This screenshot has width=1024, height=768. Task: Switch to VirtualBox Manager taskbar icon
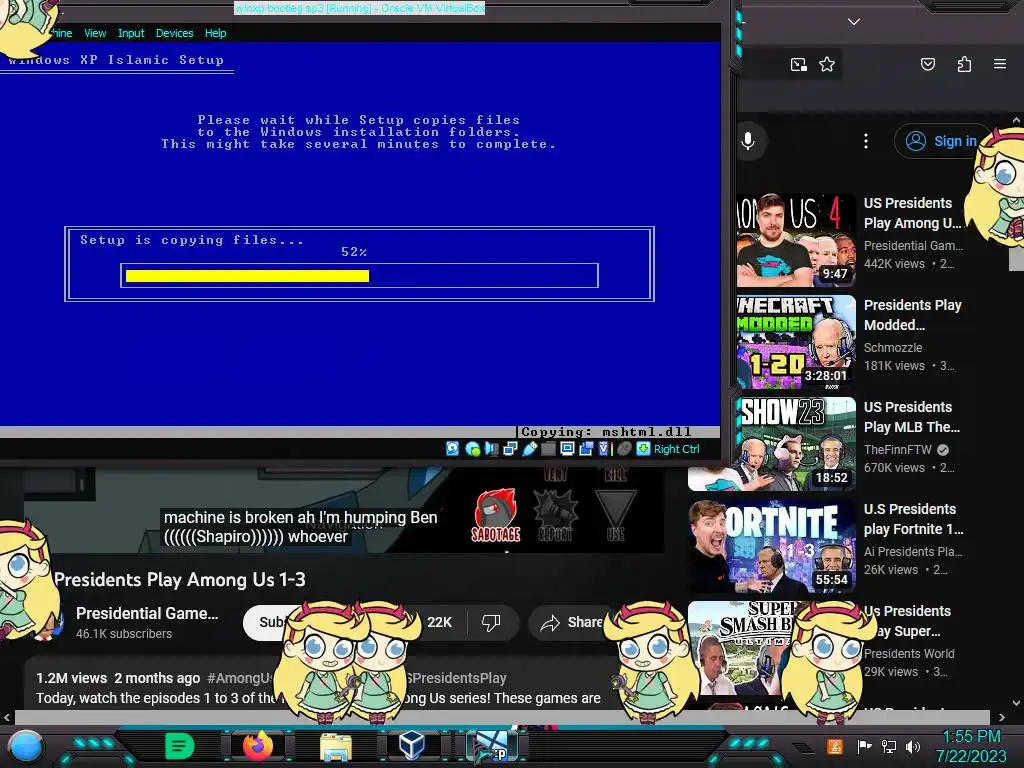pyautogui.click(x=412, y=745)
